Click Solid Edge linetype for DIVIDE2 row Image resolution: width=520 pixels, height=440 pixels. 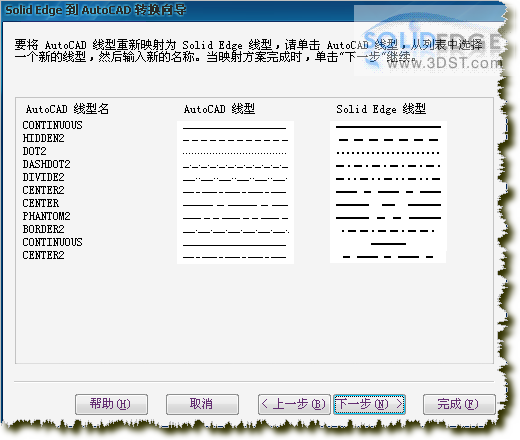[388, 179]
